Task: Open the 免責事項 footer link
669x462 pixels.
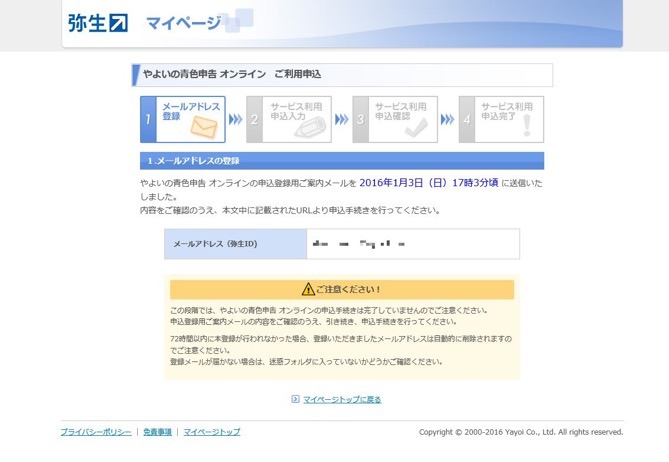Action: pos(157,432)
